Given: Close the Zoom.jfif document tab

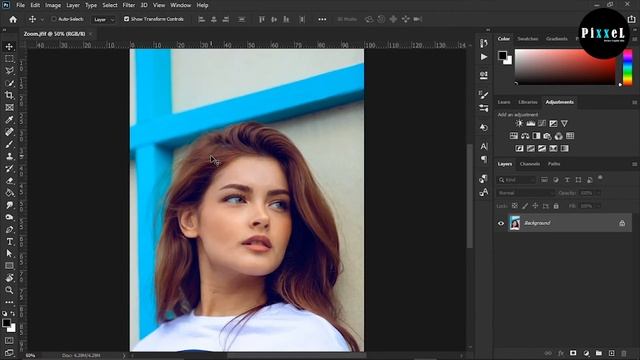Looking at the screenshot, I should [91, 34].
